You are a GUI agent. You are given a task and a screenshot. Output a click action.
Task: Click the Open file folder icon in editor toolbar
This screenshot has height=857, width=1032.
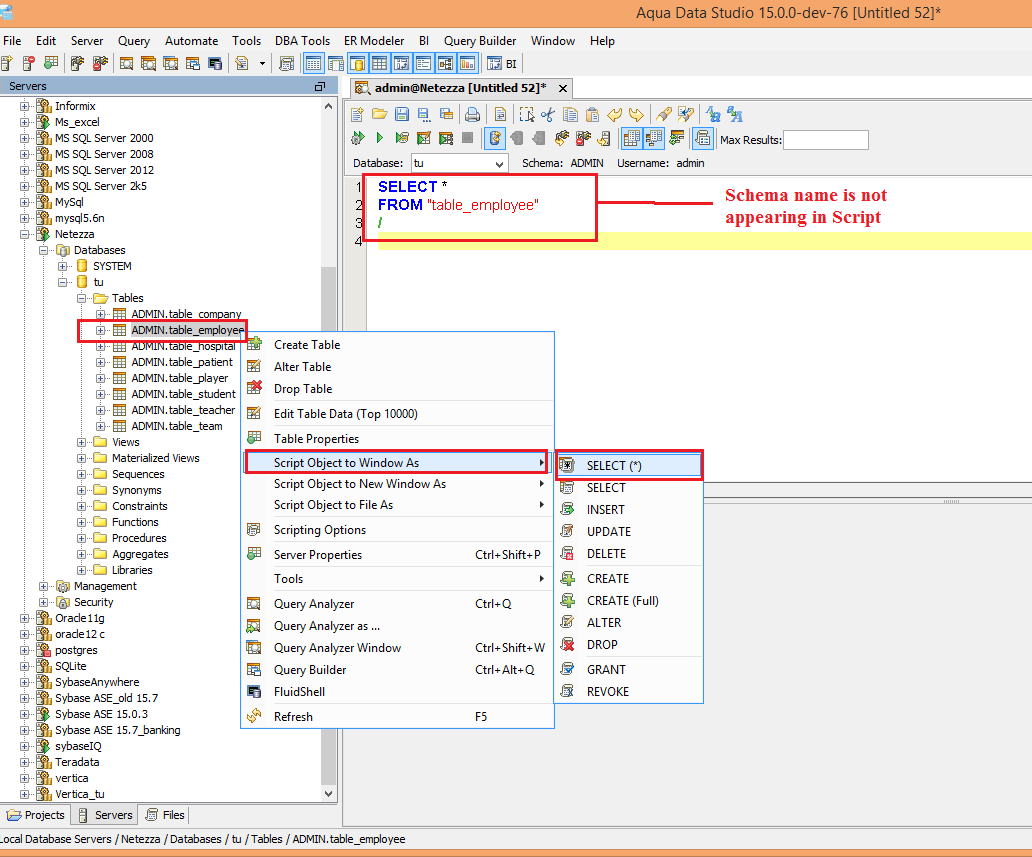379,115
